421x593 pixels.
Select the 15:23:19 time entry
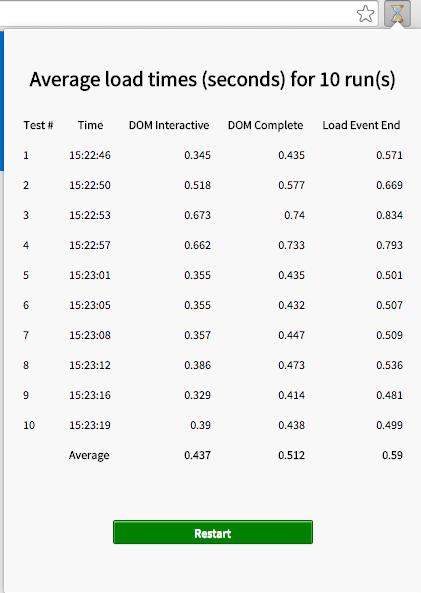(x=90, y=425)
